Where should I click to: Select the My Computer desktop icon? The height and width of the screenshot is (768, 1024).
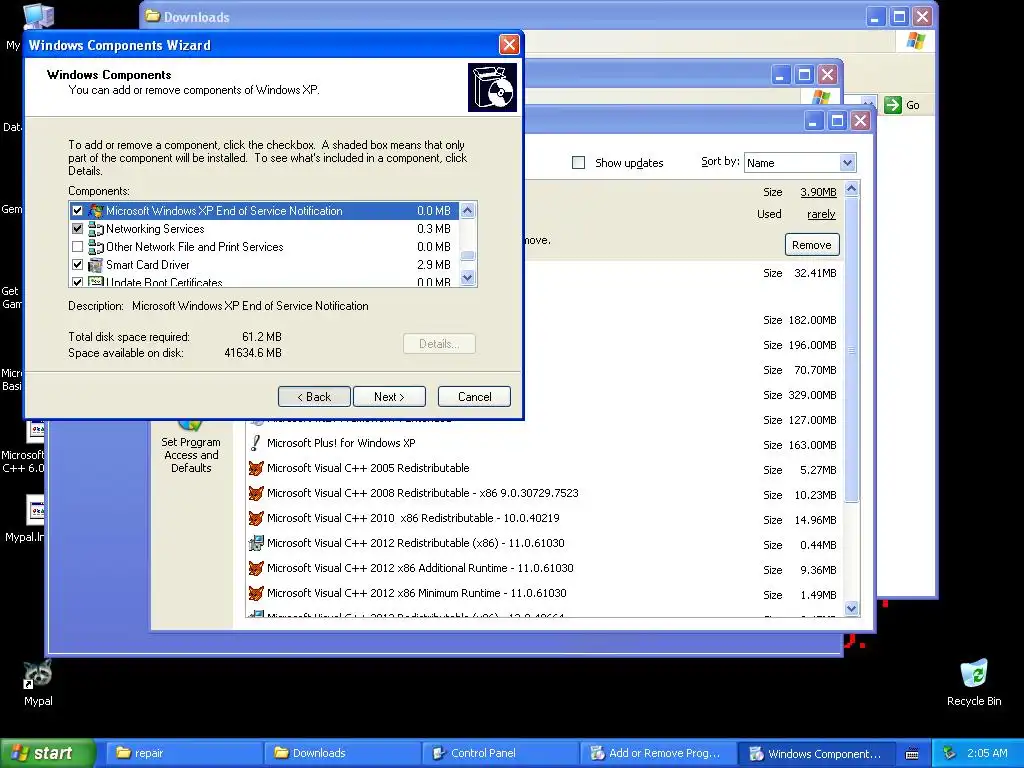[x=38, y=16]
